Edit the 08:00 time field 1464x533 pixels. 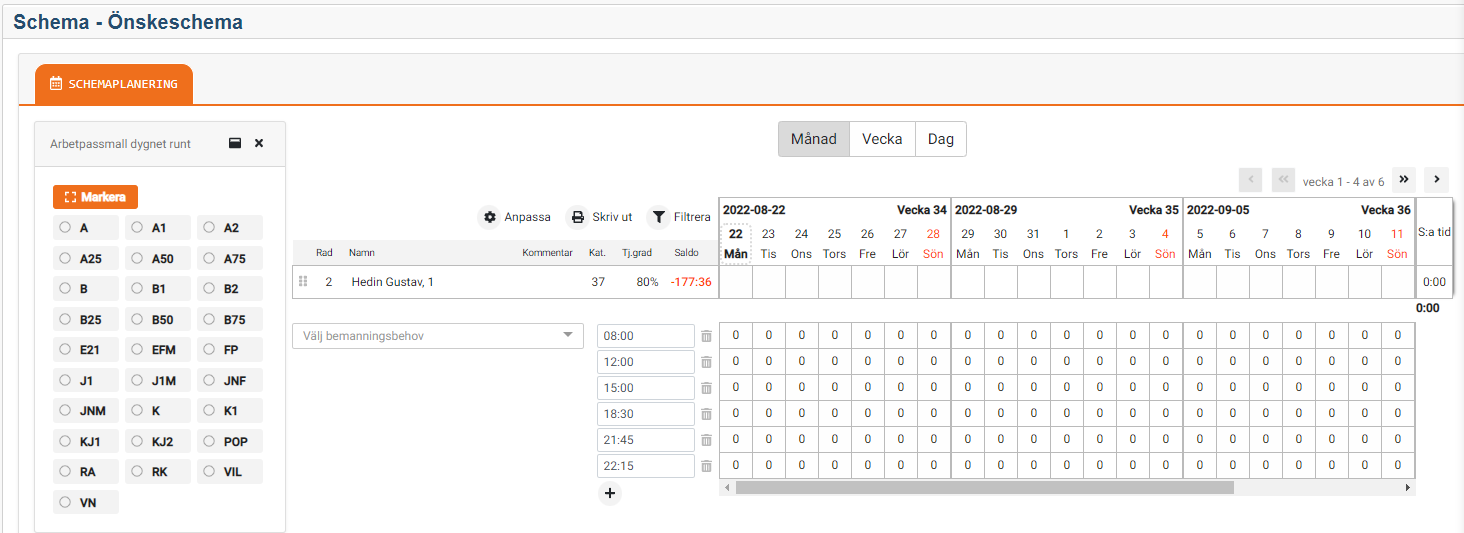[x=645, y=336]
